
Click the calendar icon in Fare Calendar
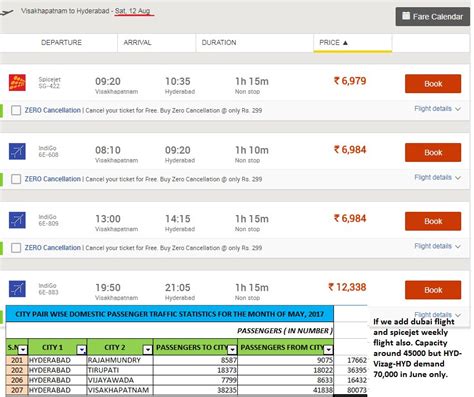click(406, 16)
